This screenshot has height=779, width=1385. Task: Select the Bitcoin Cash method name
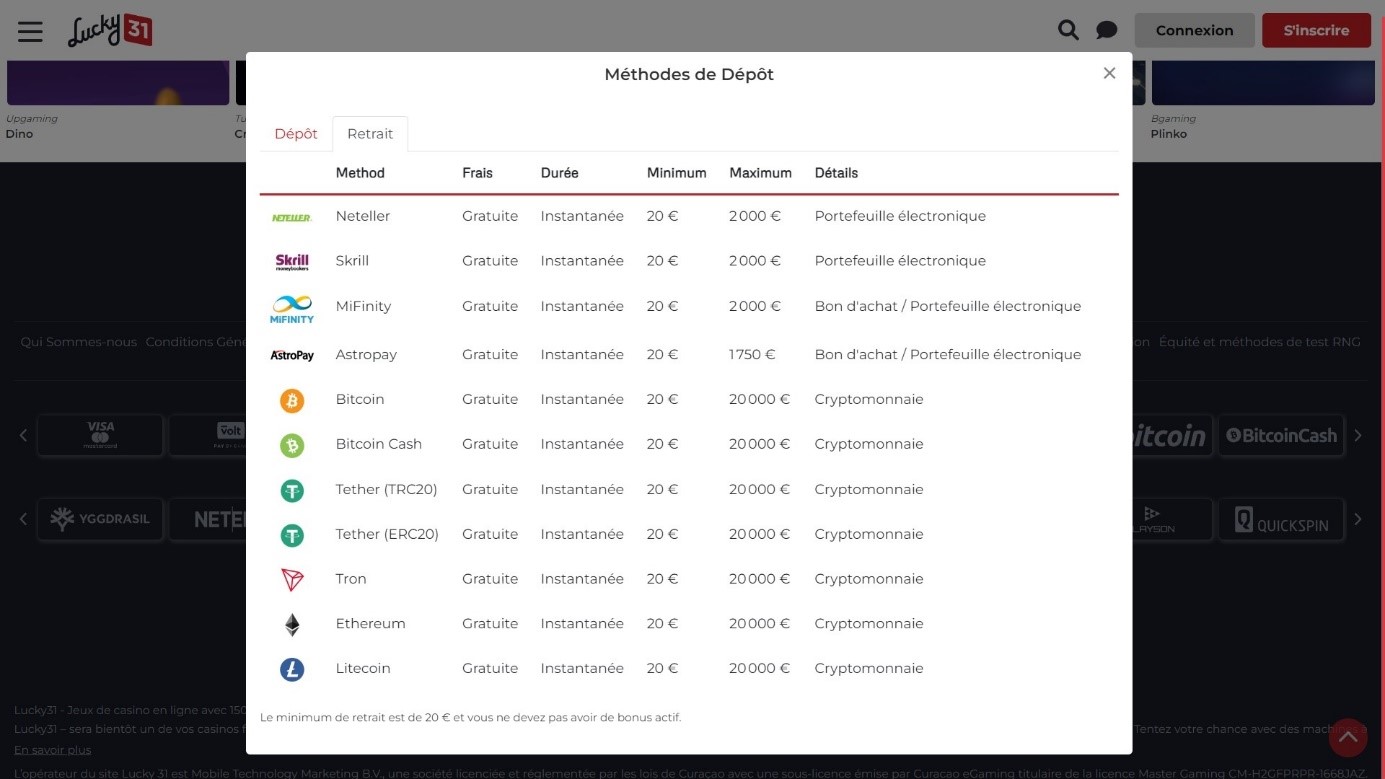(x=379, y=444)
